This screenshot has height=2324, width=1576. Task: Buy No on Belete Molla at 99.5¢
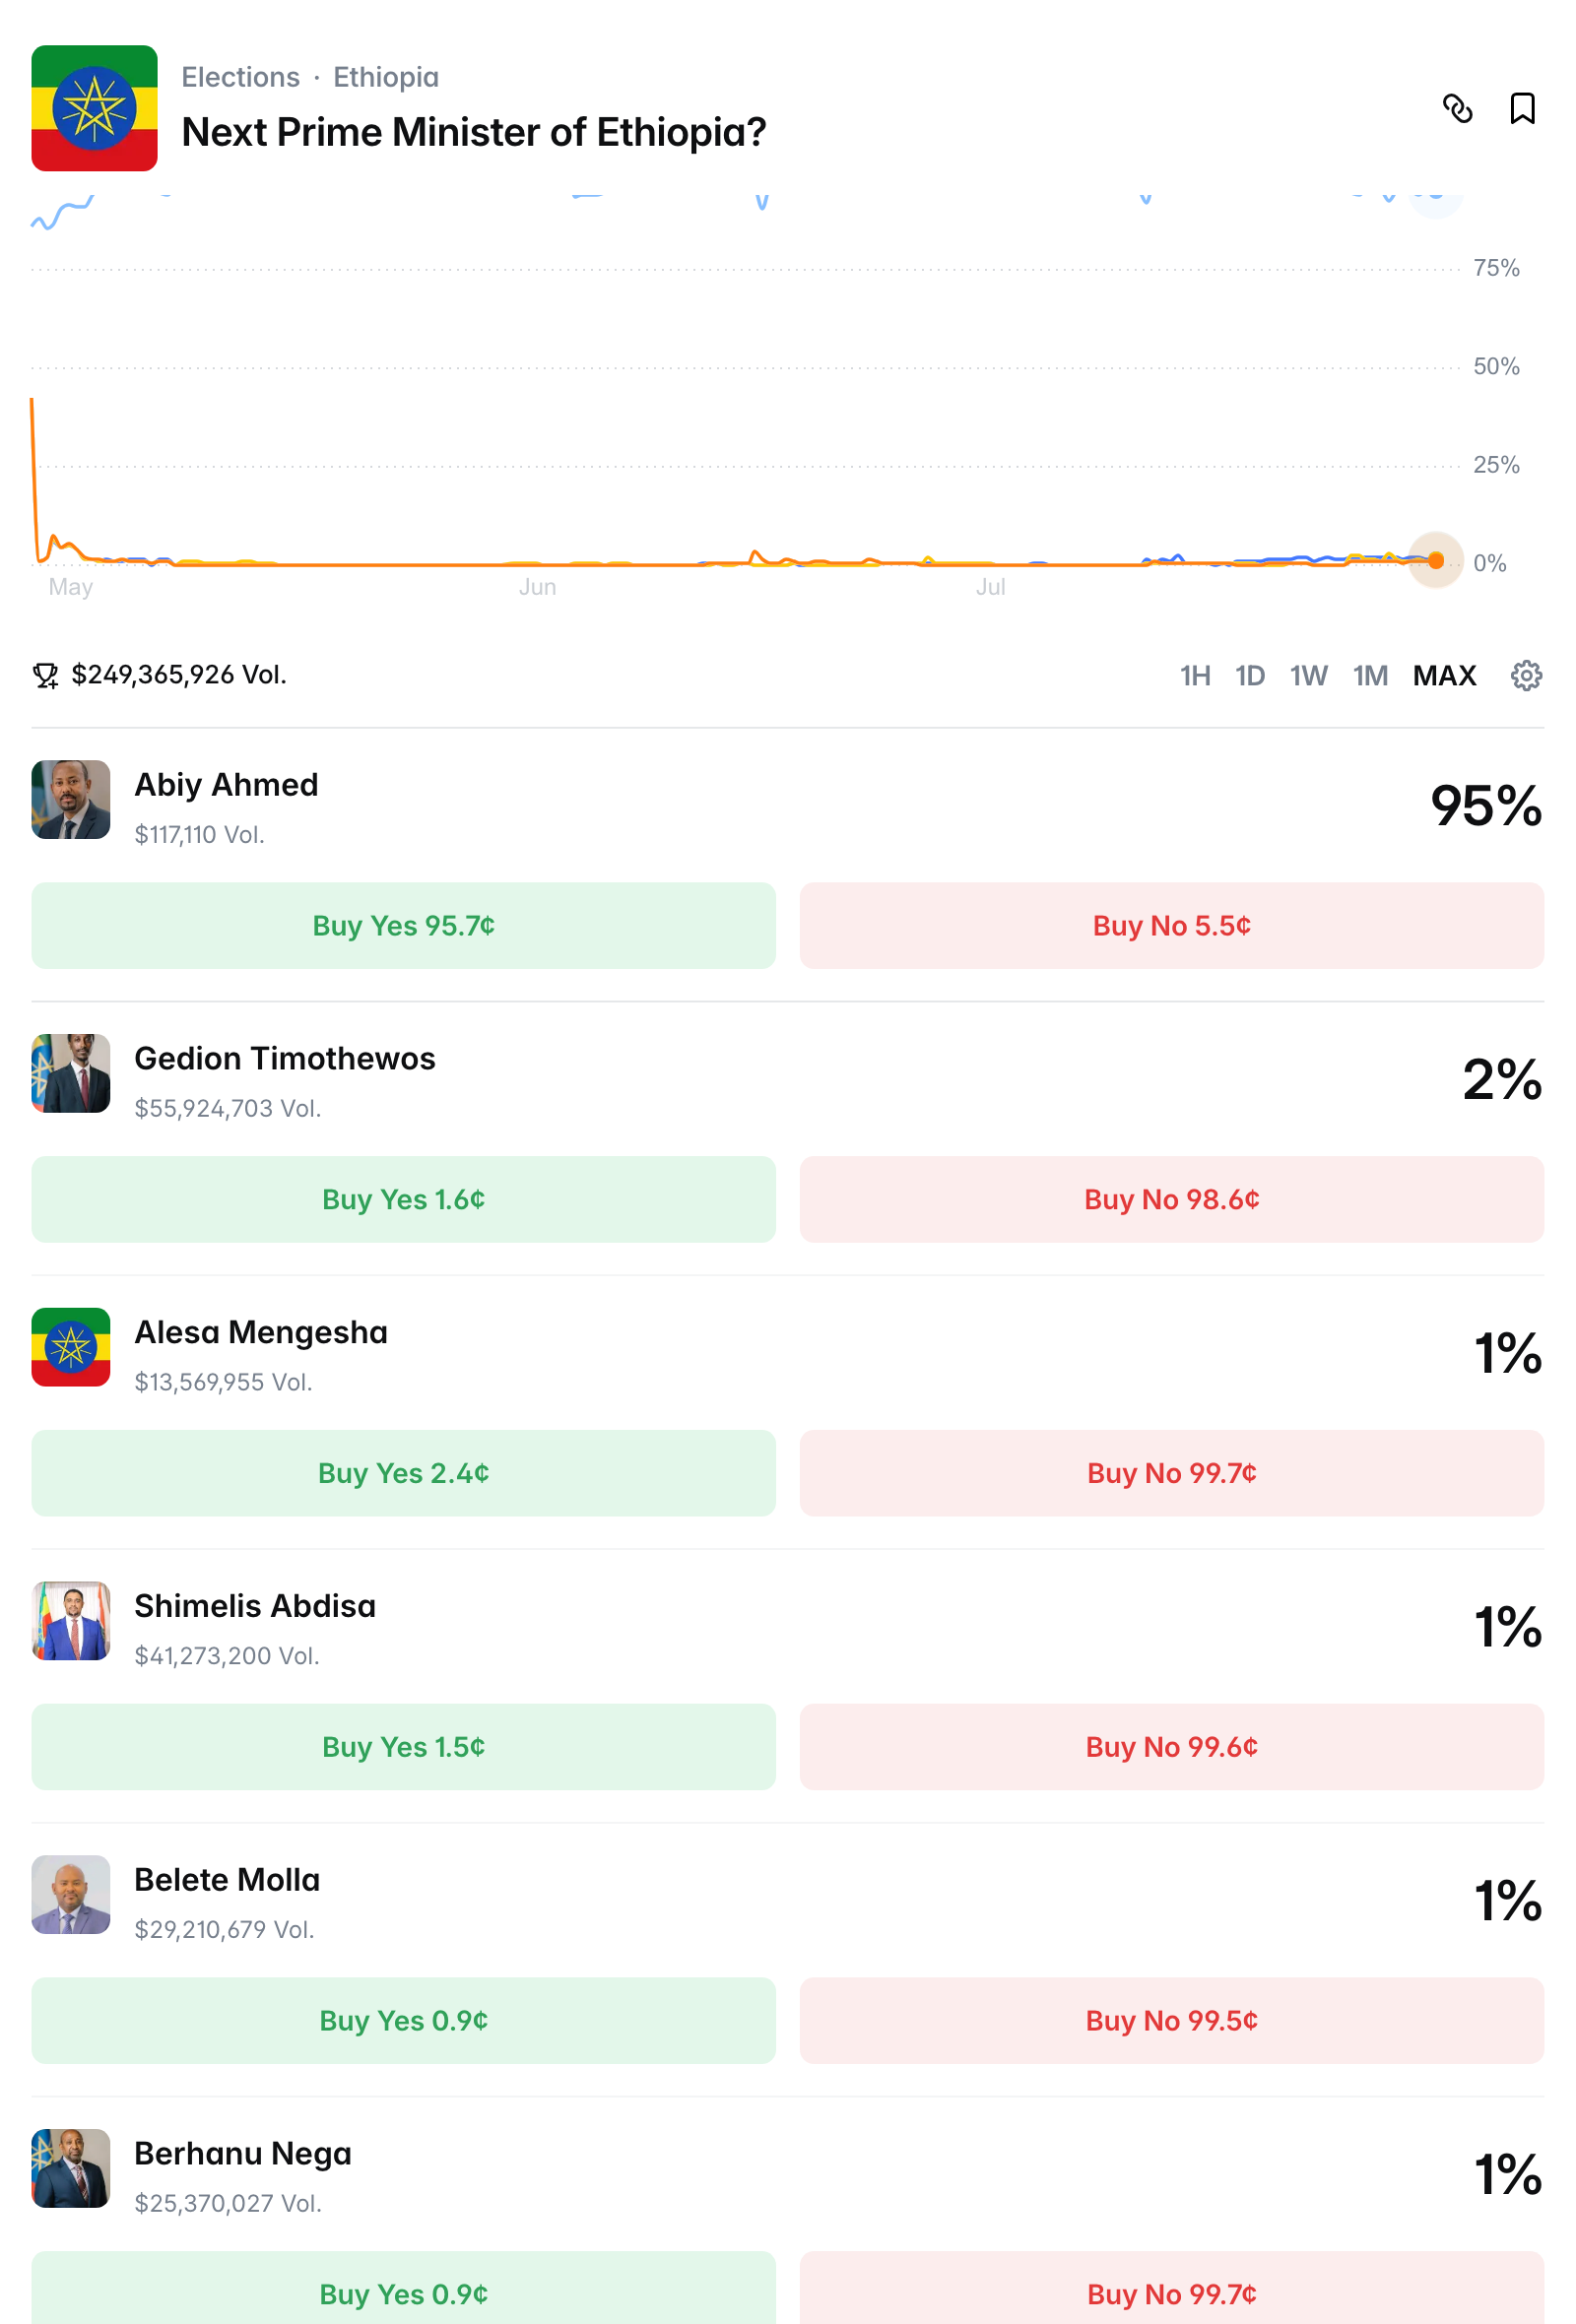pos(1171,2020)
